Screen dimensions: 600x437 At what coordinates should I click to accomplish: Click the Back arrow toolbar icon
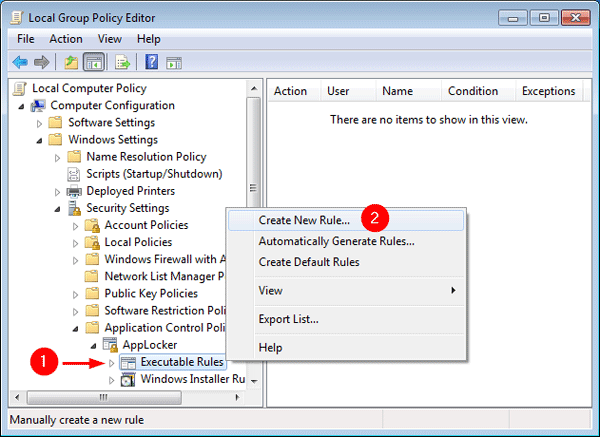point(20,61)
